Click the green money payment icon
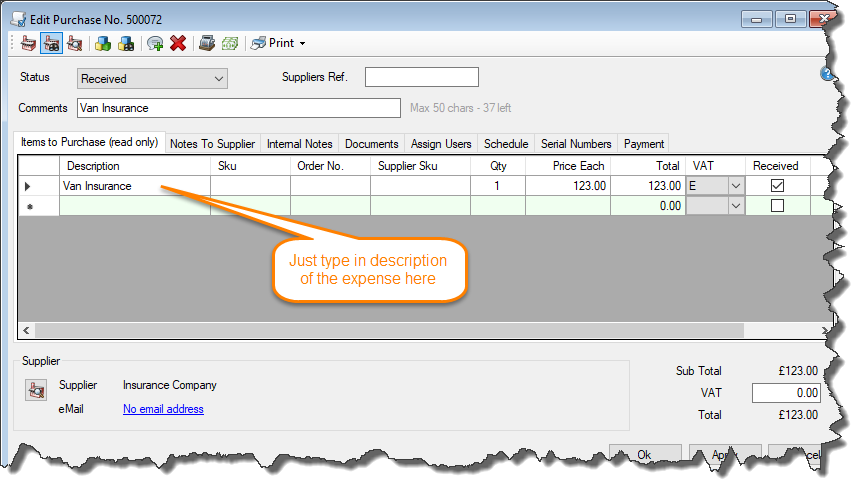This screenshot has width=866, height=492. 230,43
